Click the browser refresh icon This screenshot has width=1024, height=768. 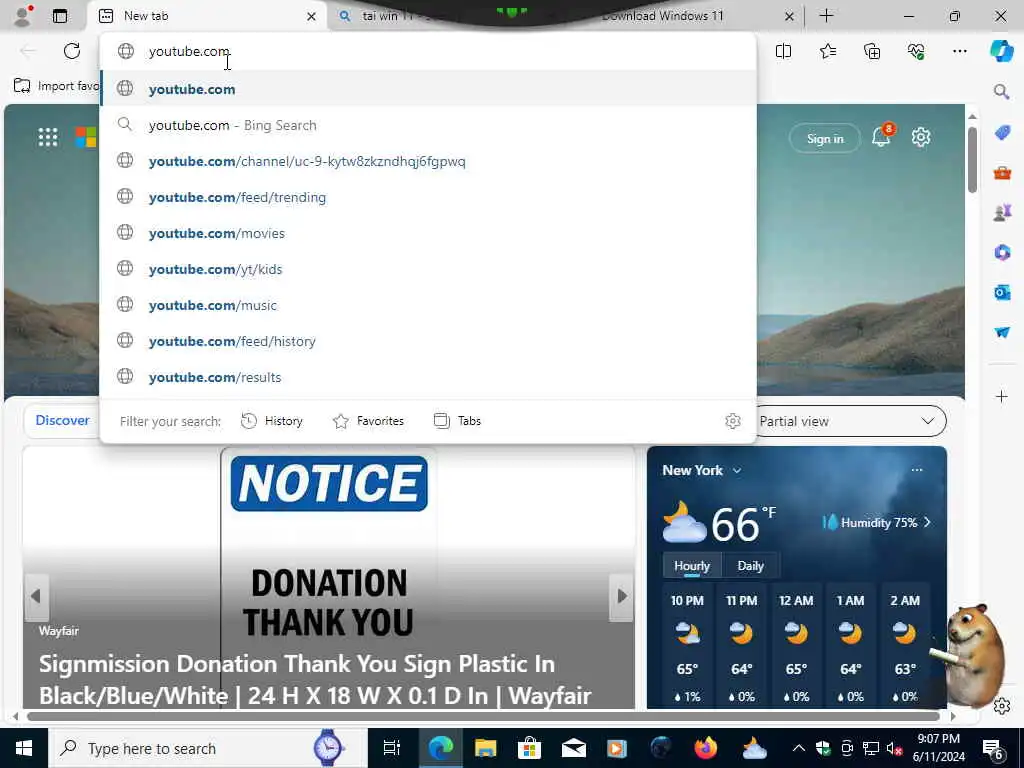pos(72,51)
